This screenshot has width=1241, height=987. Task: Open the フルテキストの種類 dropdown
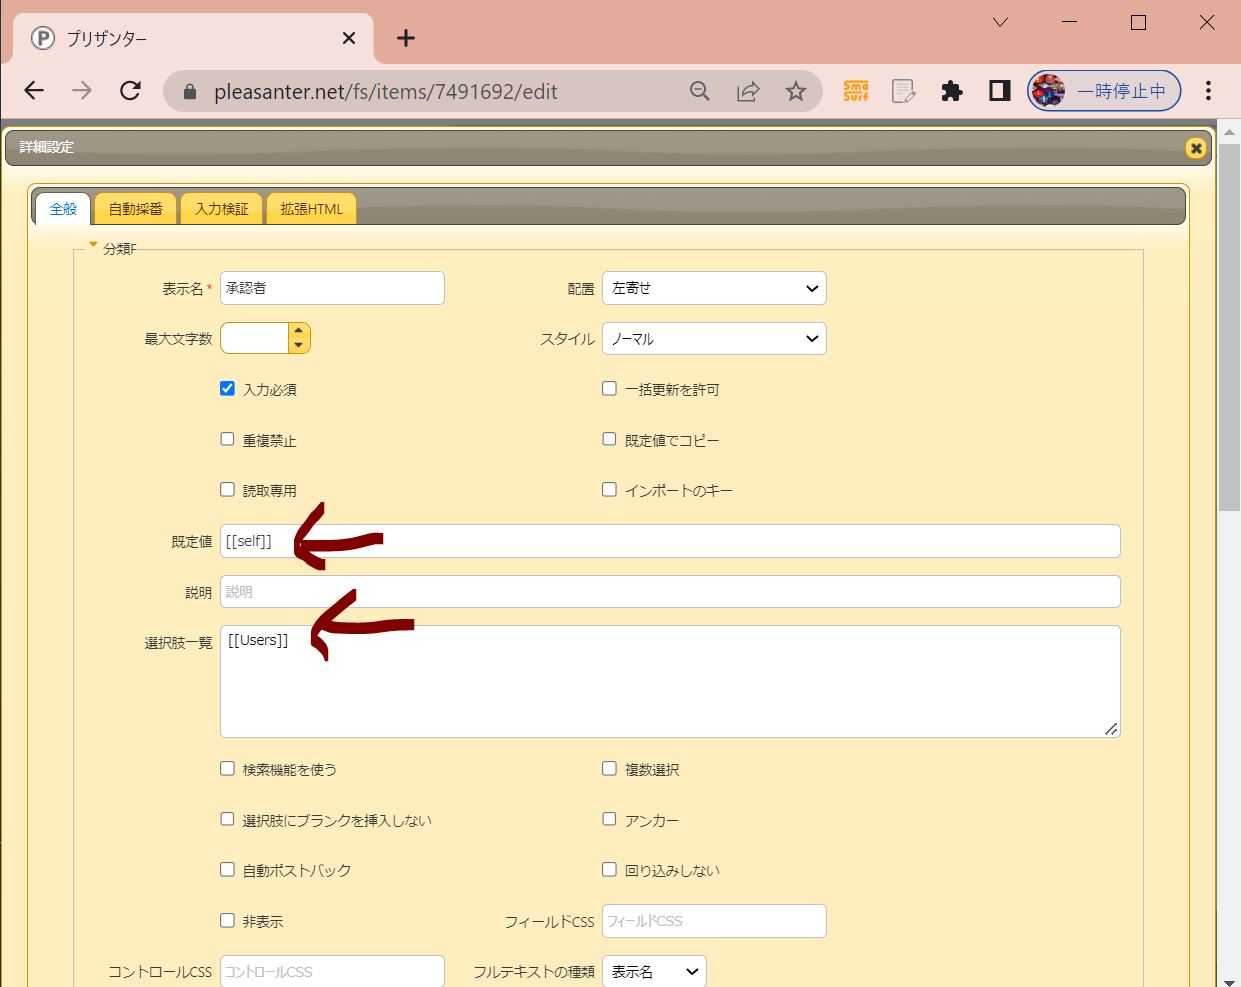[x=654, y=971]
